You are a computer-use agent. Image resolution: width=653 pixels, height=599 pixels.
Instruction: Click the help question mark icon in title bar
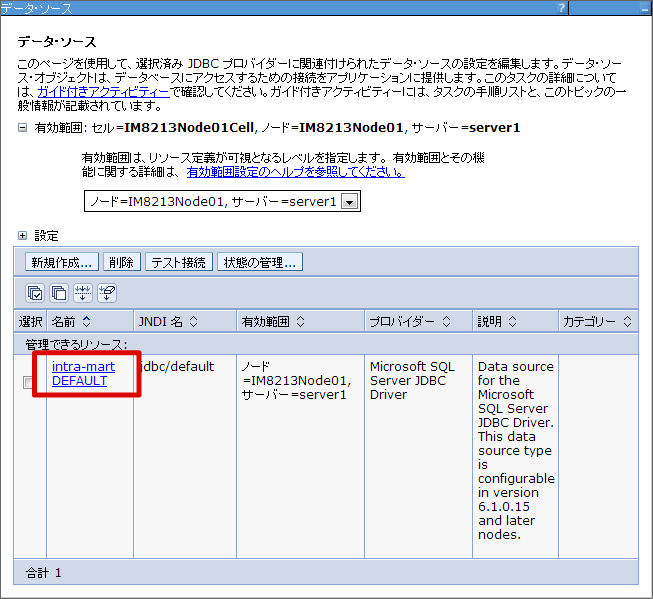coord(563,8)
